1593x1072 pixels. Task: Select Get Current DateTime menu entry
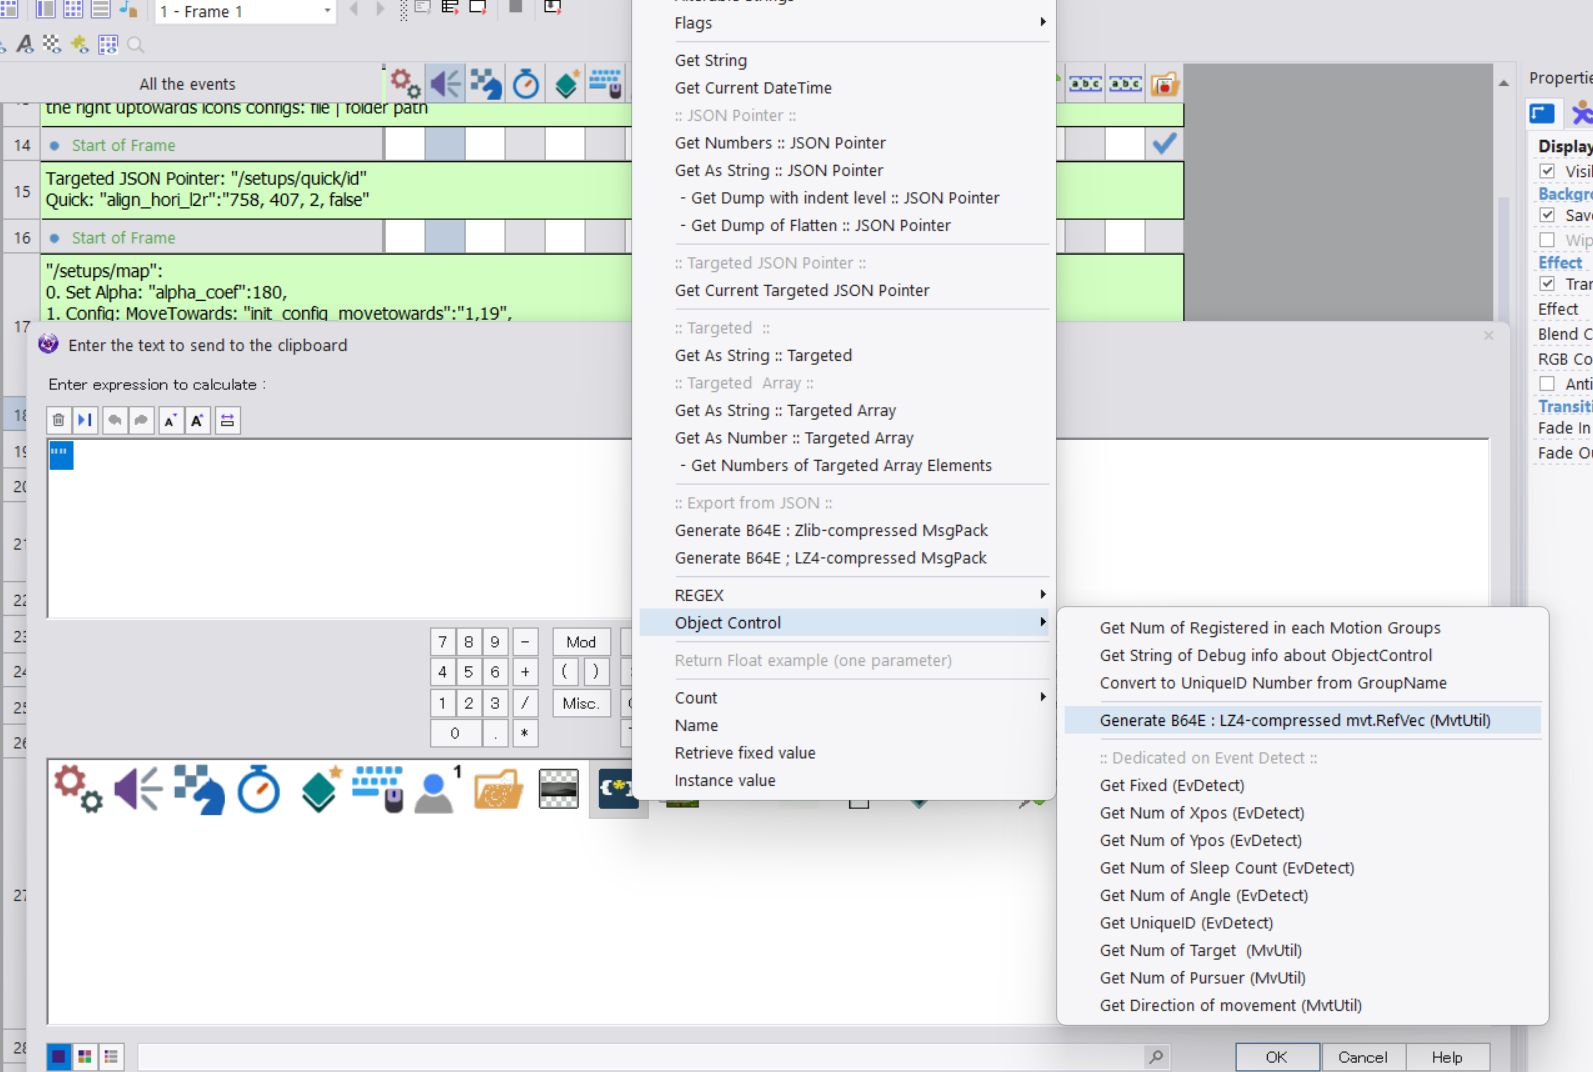click(753, 88)
